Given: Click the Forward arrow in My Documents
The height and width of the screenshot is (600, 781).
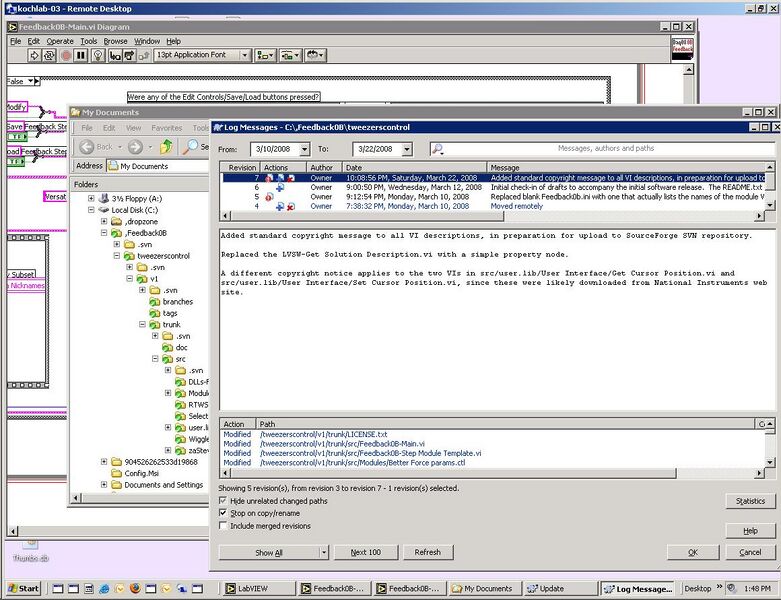Looking at the screenshot, I should click(x=135, y=147).
